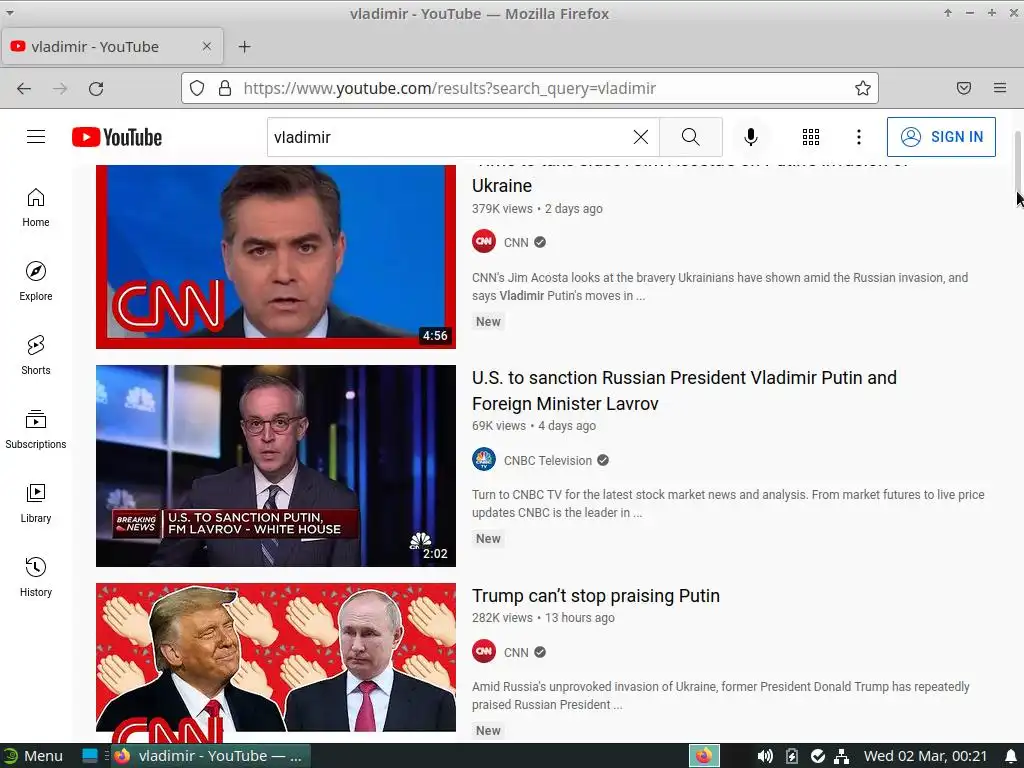Bookmark this page with the star
The height and width of the screenshot is (768, 1024).
coord(863,88)
